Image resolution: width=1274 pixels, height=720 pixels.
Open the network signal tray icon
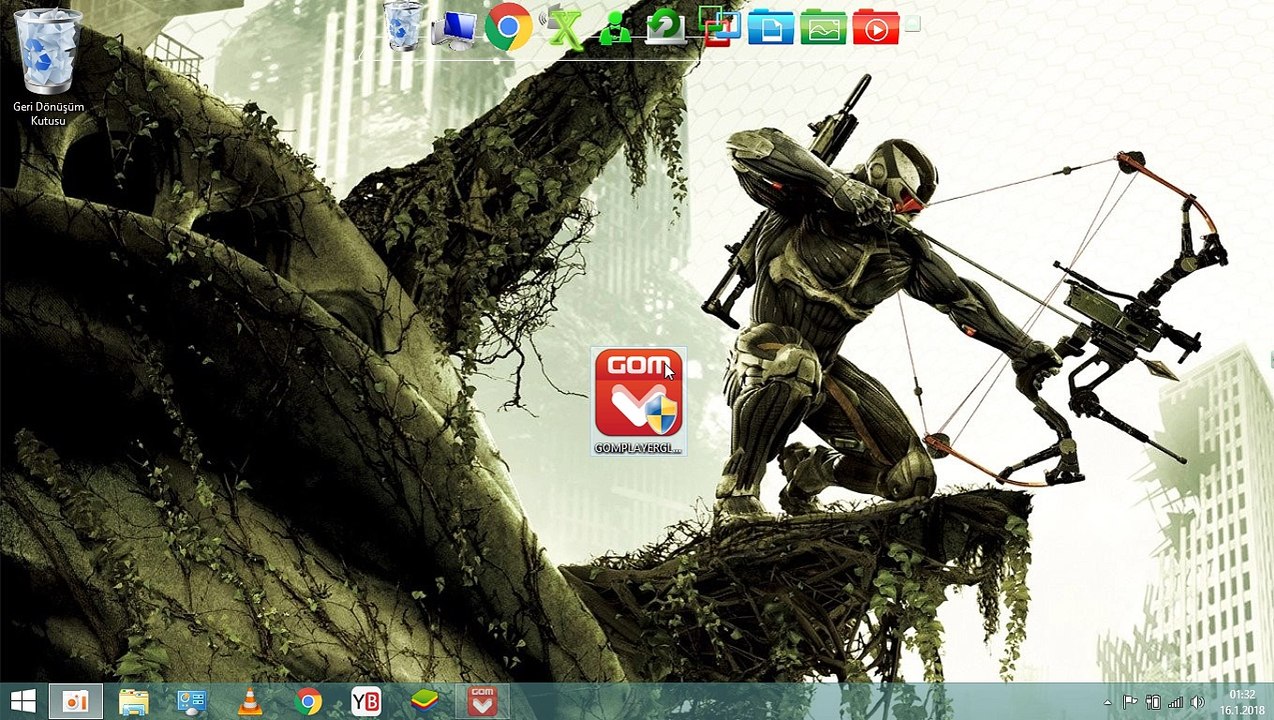(x=1175, y=702)
